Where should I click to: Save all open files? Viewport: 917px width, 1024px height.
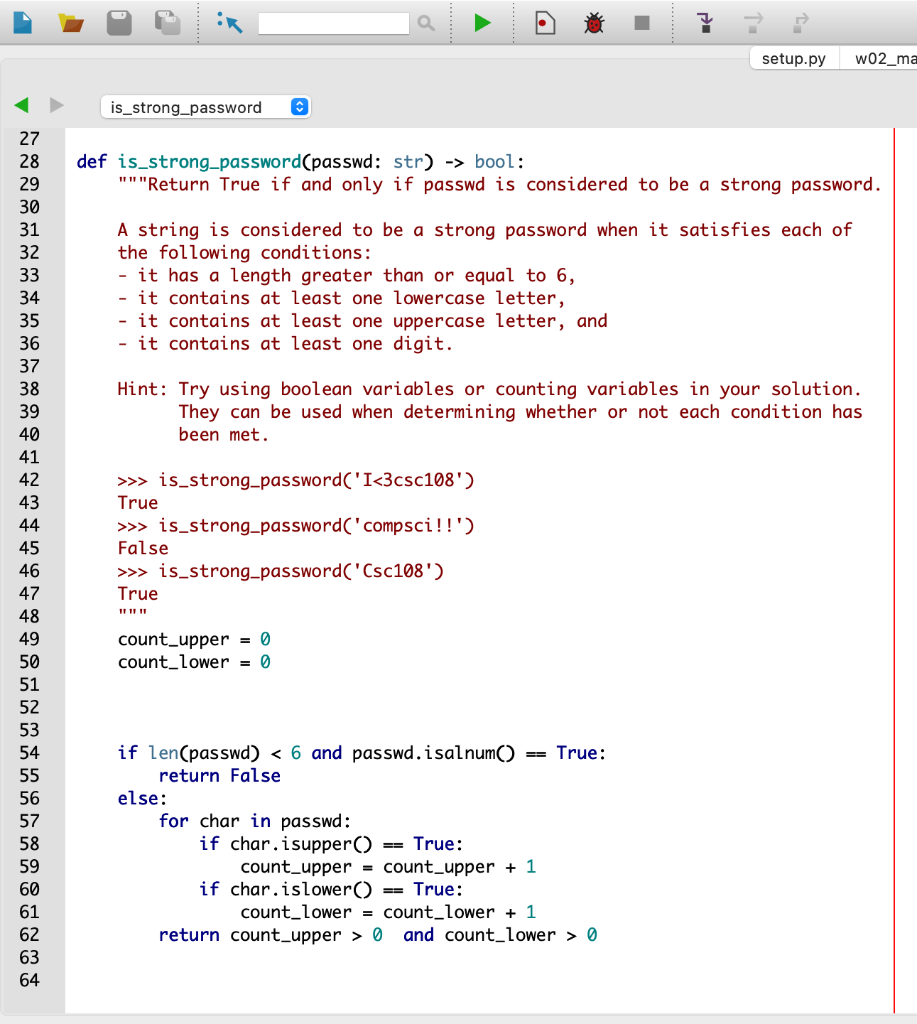pyautogui.click(x=166, y=22)
